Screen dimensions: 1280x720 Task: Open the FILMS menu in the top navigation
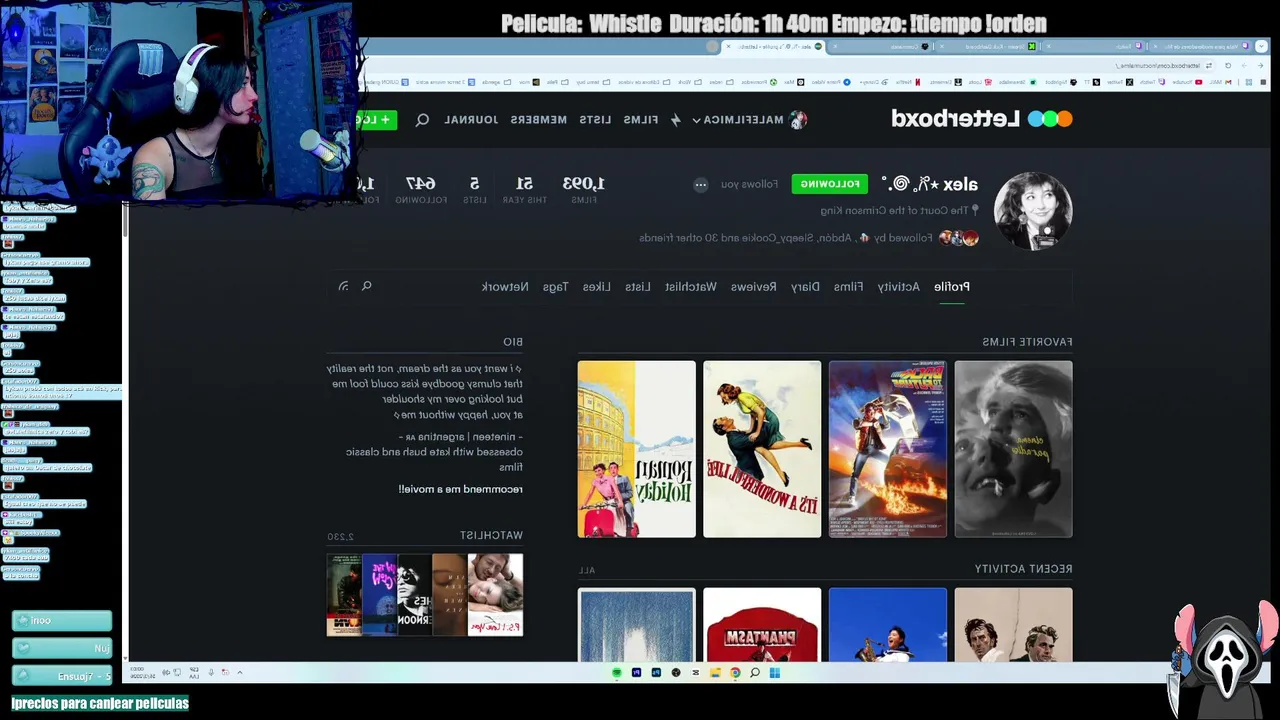[641, 120]
